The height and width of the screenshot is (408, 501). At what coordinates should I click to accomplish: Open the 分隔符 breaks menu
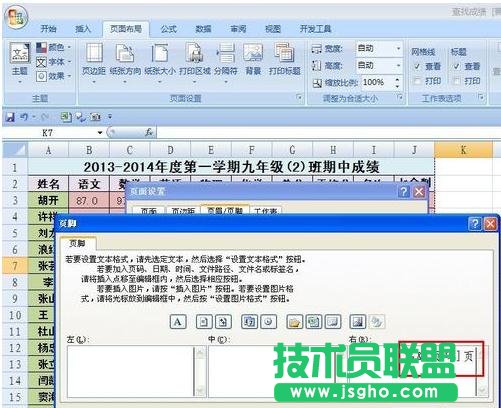click(x=226, y=62)
